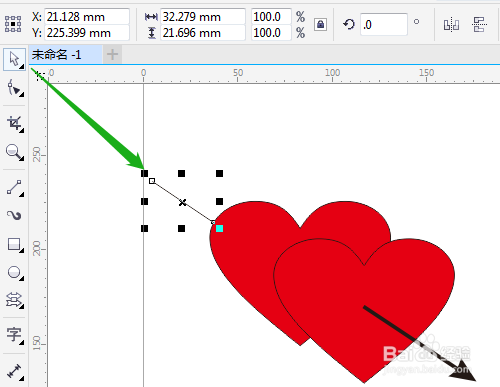Select the Parallel Dimension tool
500x387 pixels.
[x=14, y=371]
